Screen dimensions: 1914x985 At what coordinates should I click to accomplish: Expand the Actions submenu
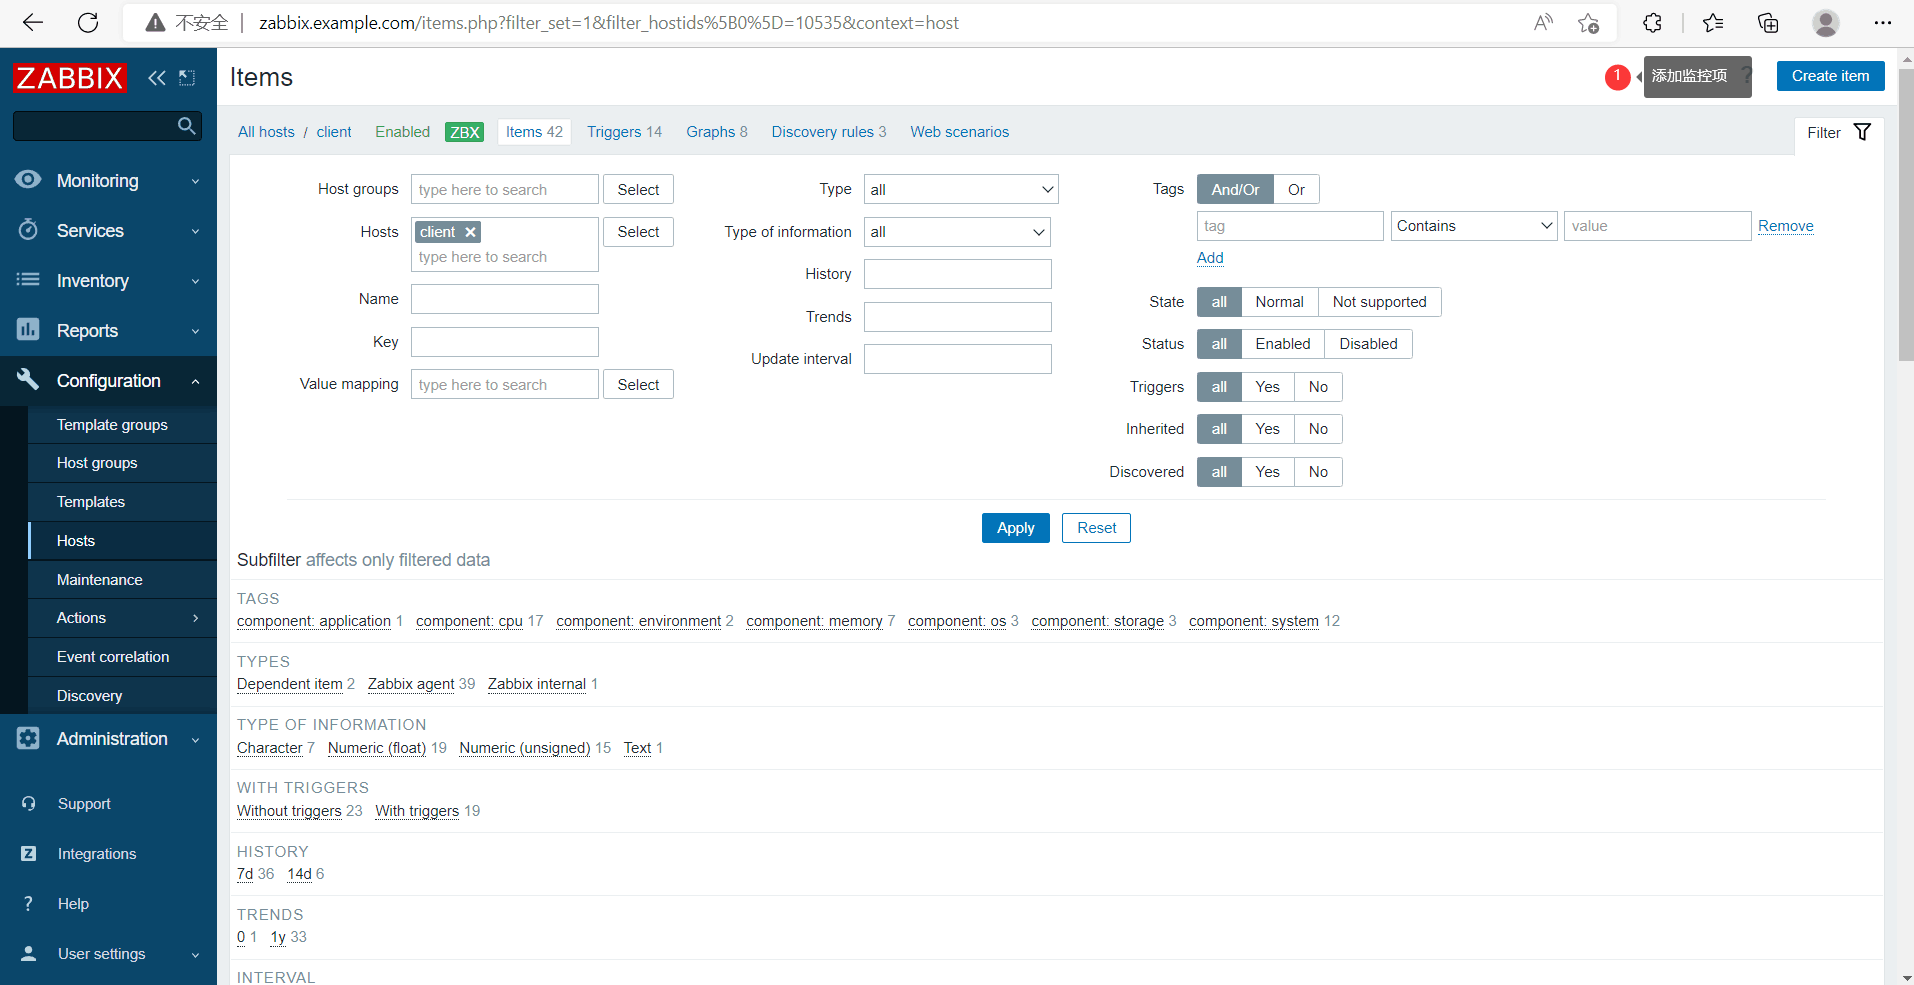pos(195,618)
